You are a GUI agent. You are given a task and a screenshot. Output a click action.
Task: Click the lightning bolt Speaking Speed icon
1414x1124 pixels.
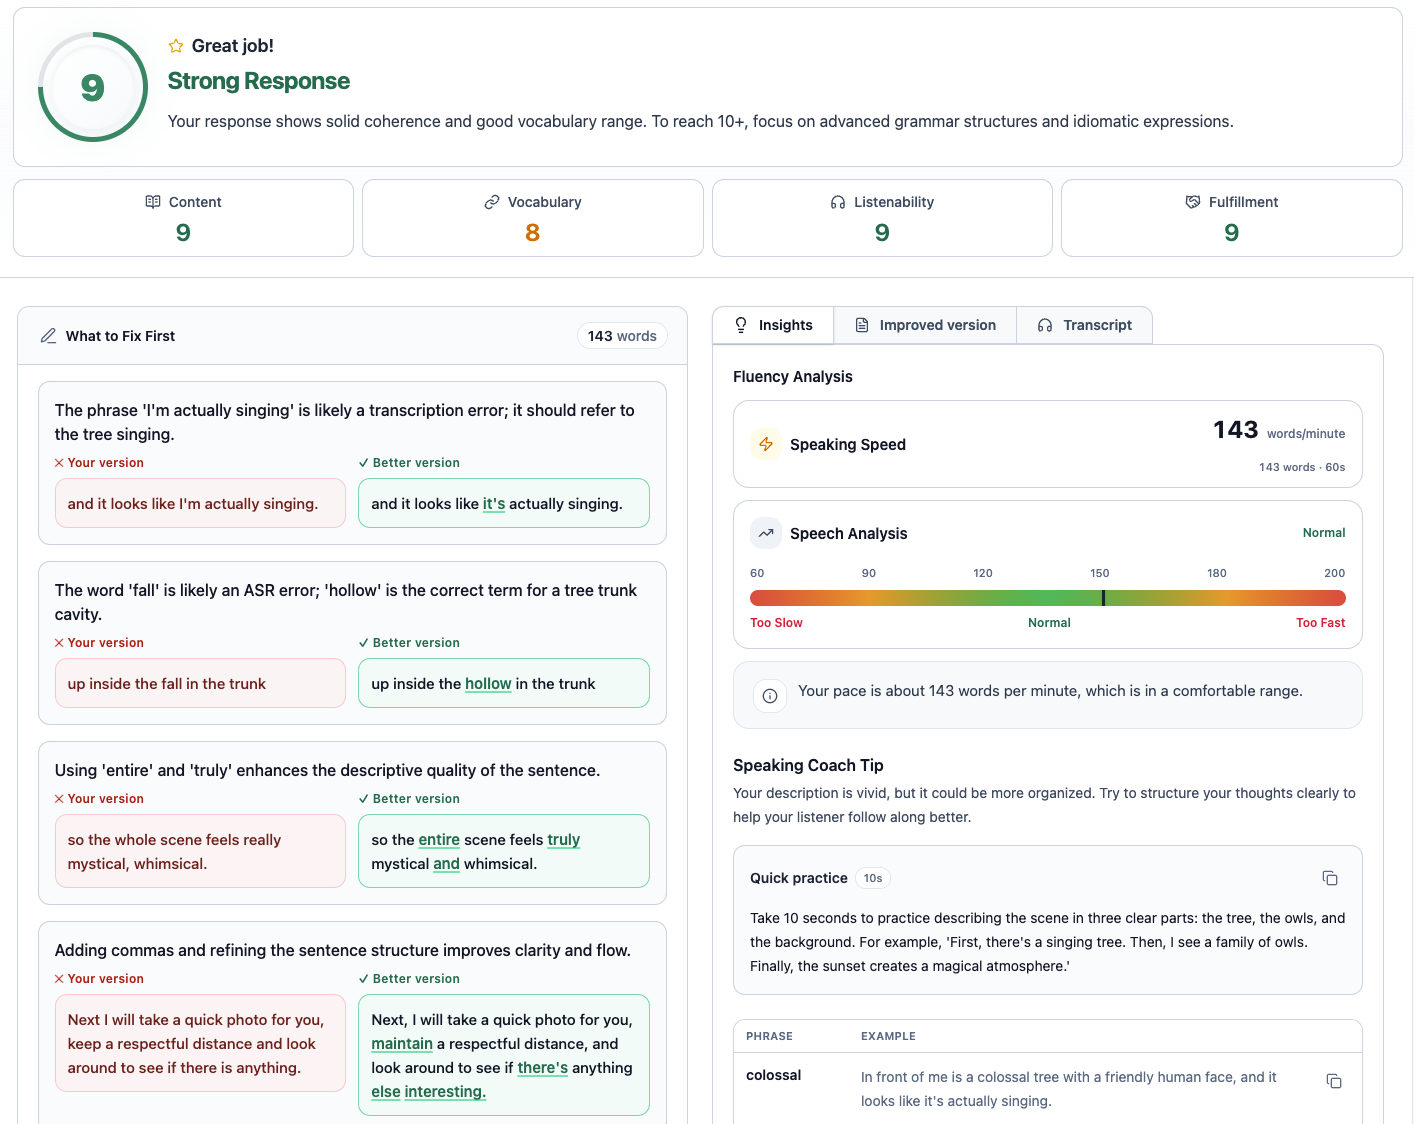click(766, 444)
